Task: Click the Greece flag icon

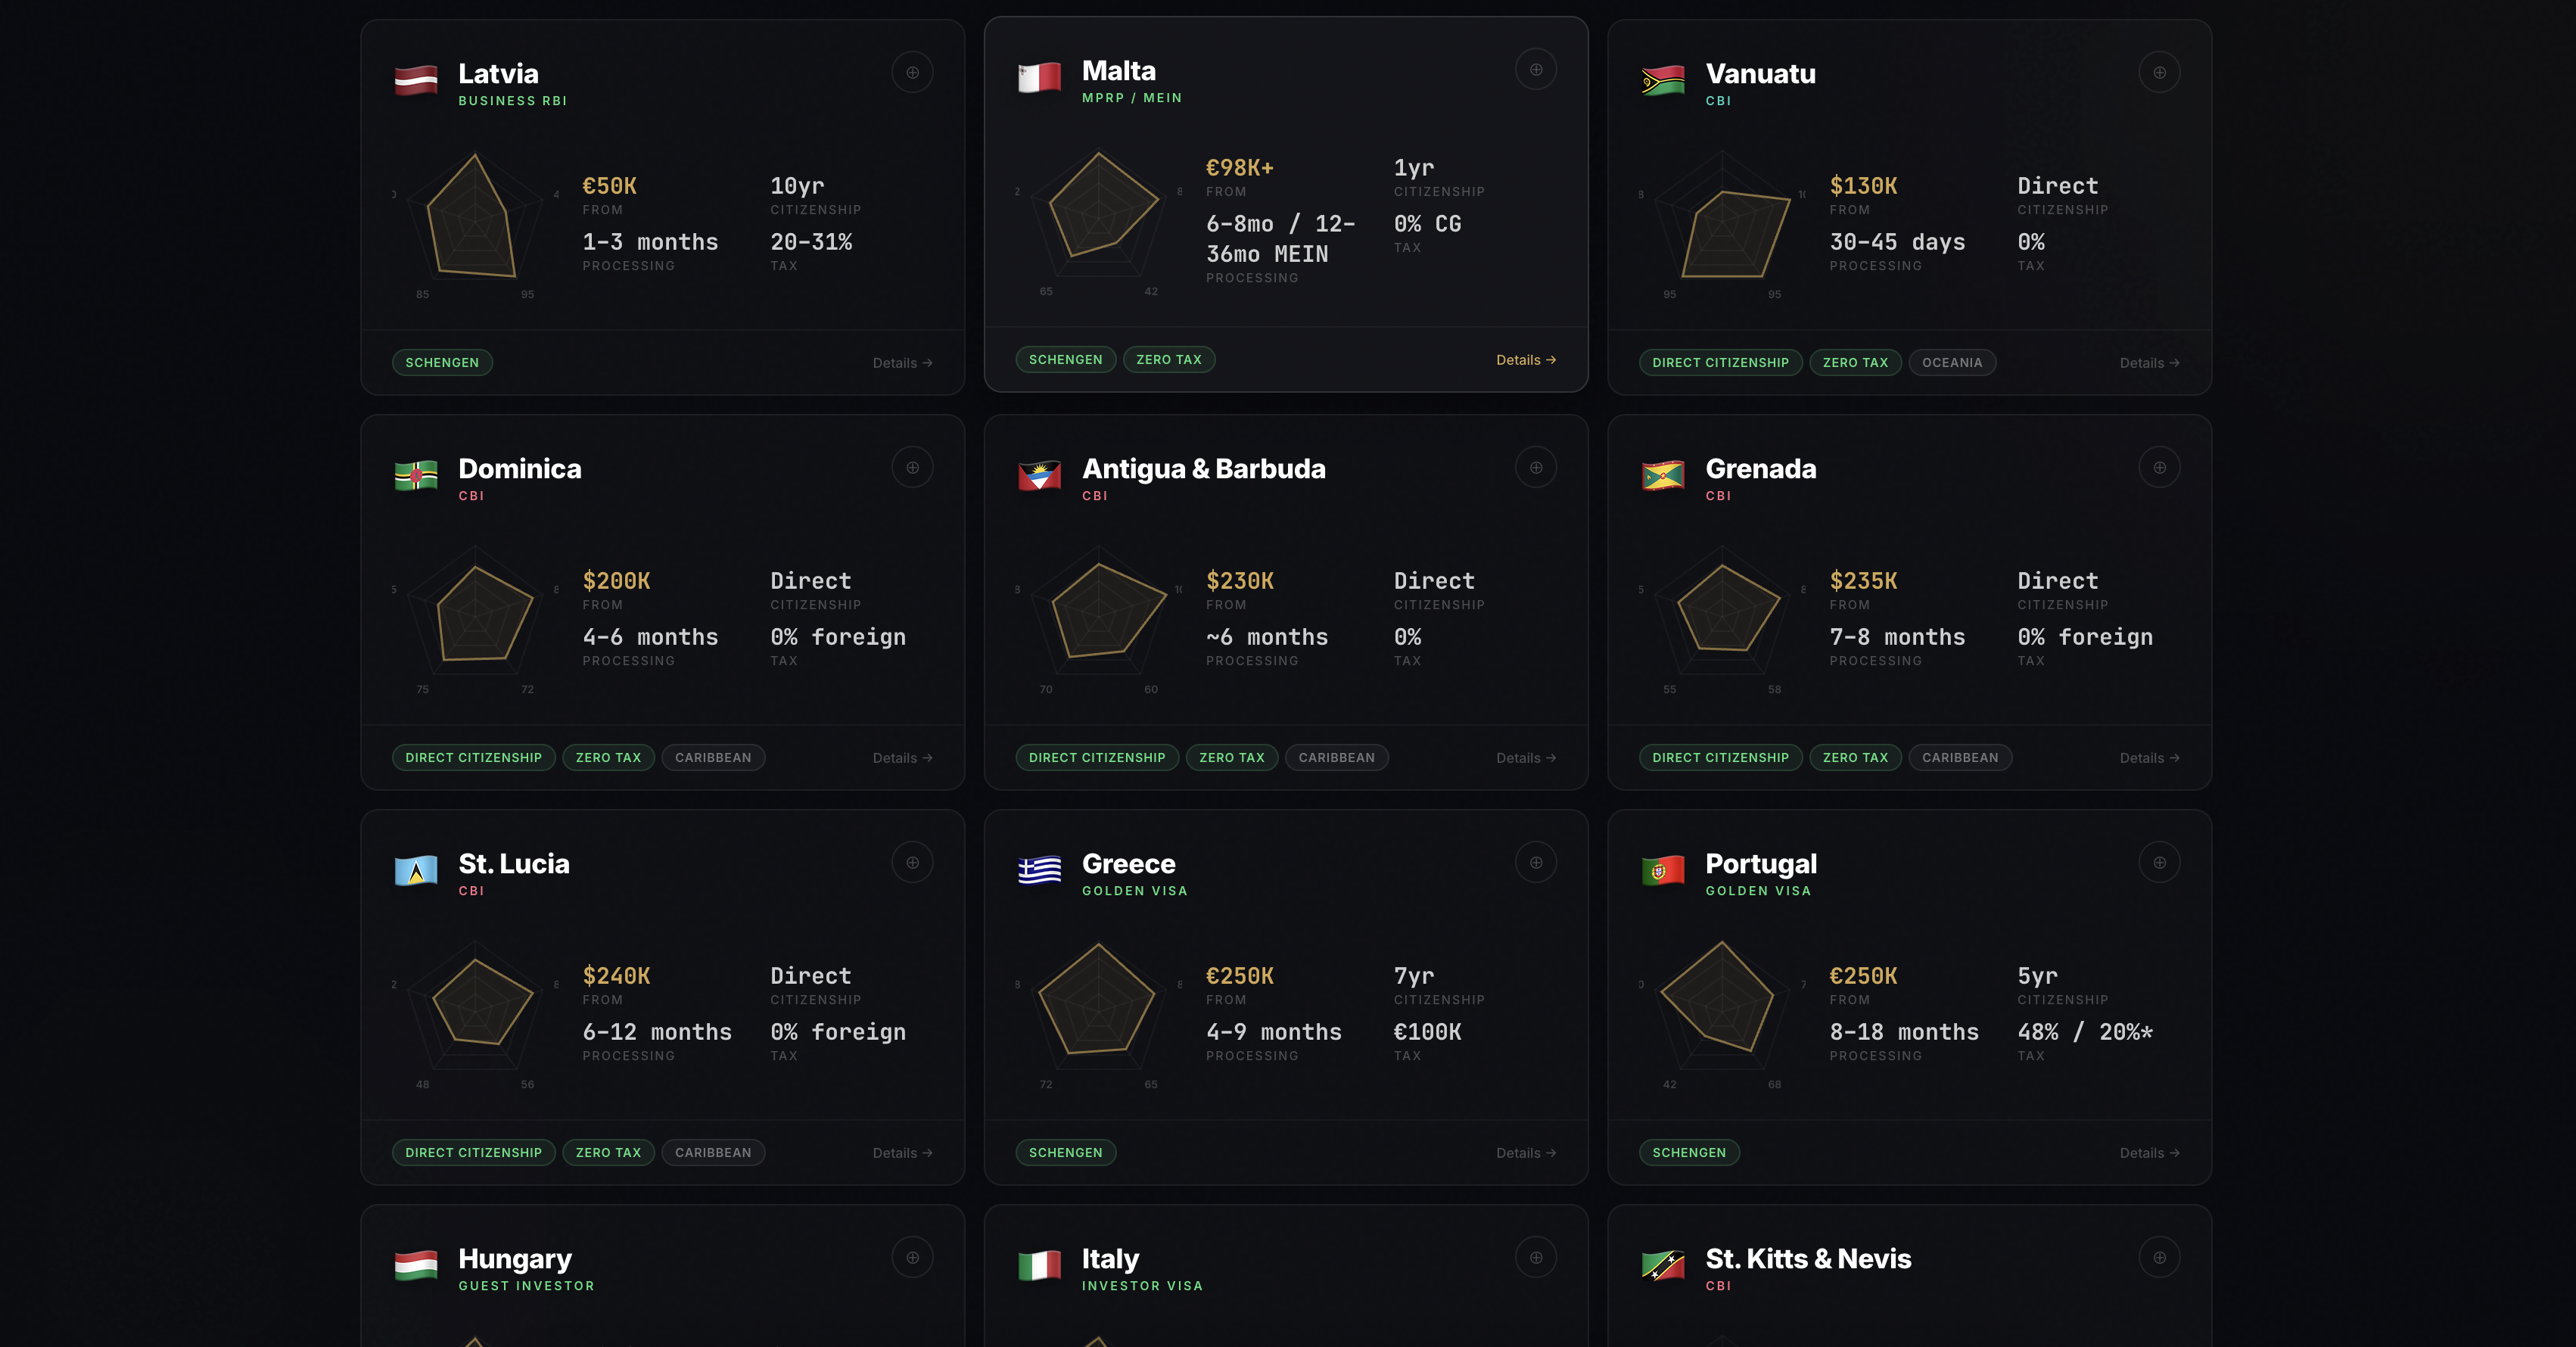Action: 1040,871
